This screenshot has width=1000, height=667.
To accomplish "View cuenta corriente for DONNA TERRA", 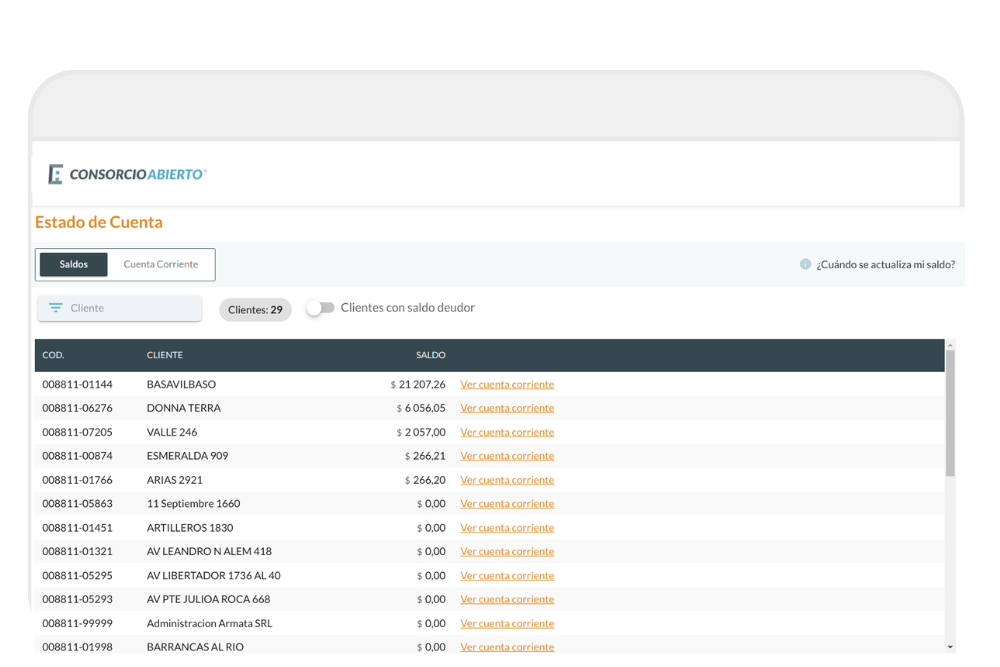I will (x=506, y=408).
